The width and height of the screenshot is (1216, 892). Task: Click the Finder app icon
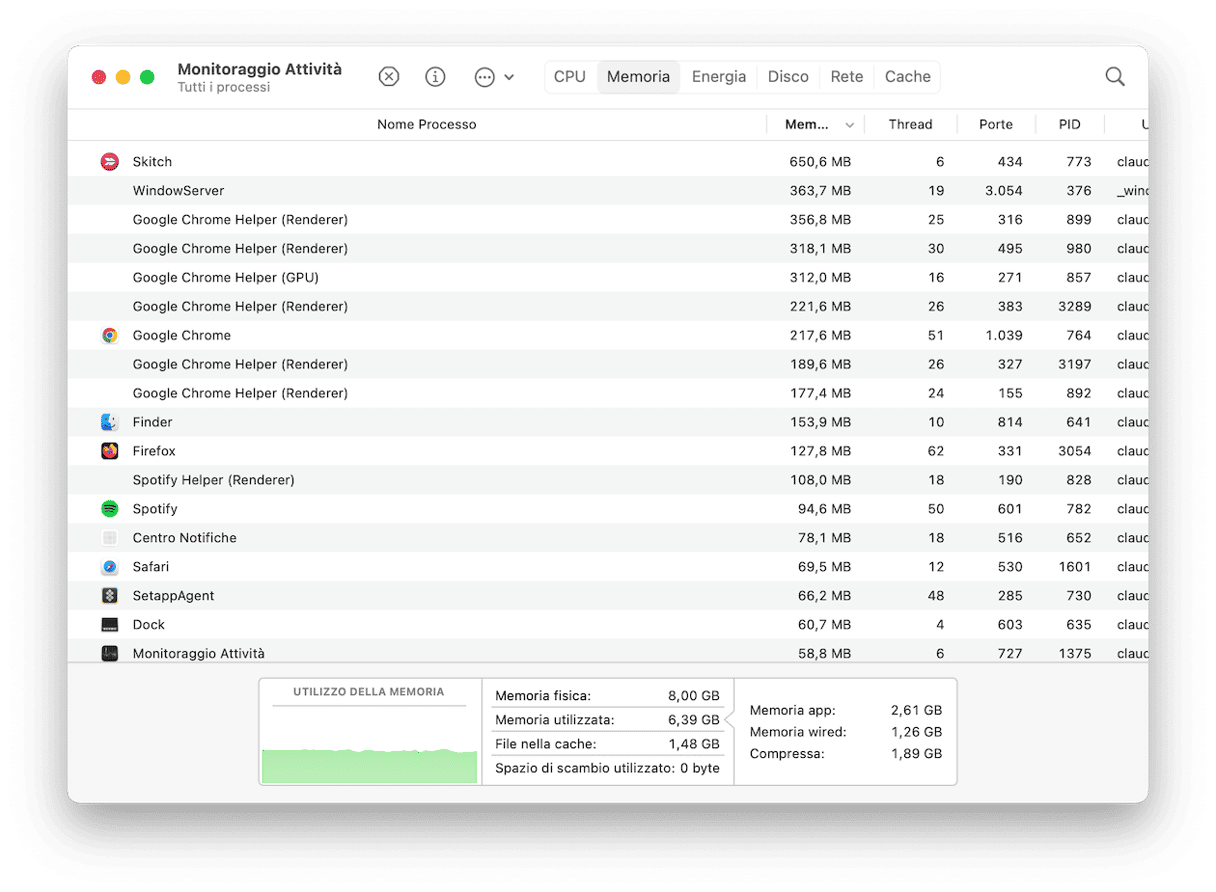[x=110, y=423]
